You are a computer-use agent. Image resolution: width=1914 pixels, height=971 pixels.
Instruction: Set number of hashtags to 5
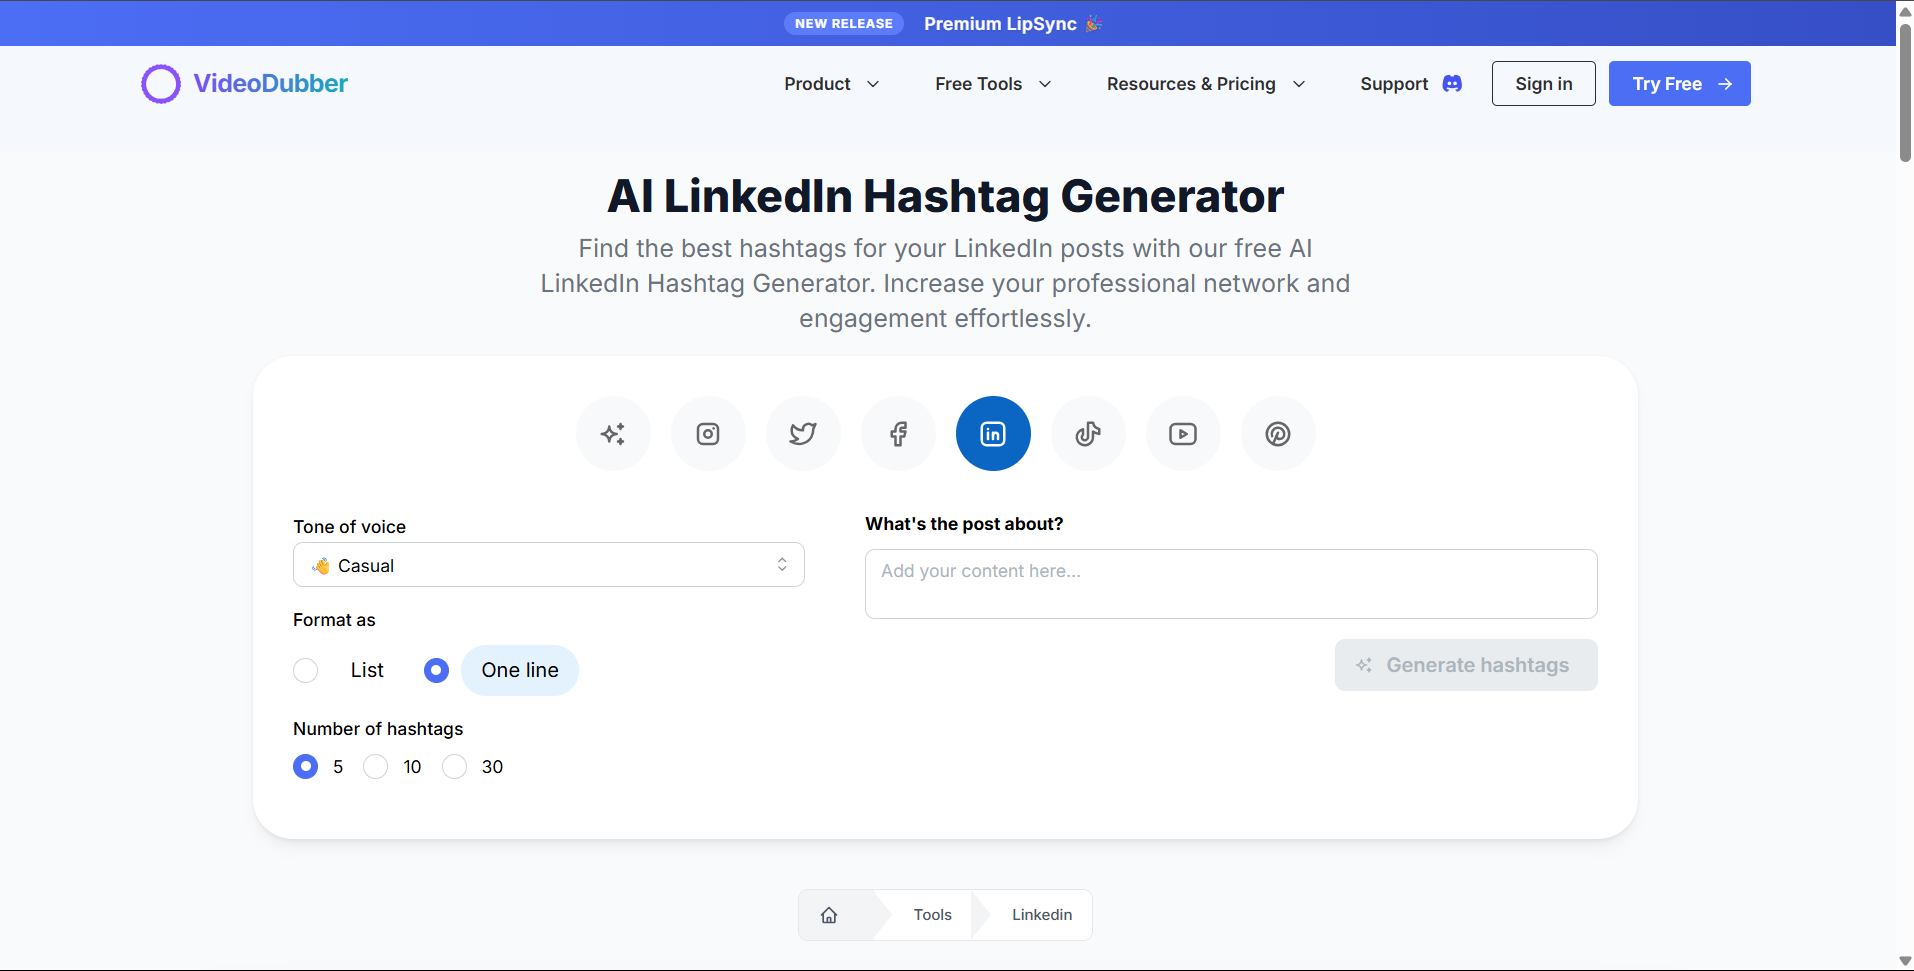[x=306, y=767]
